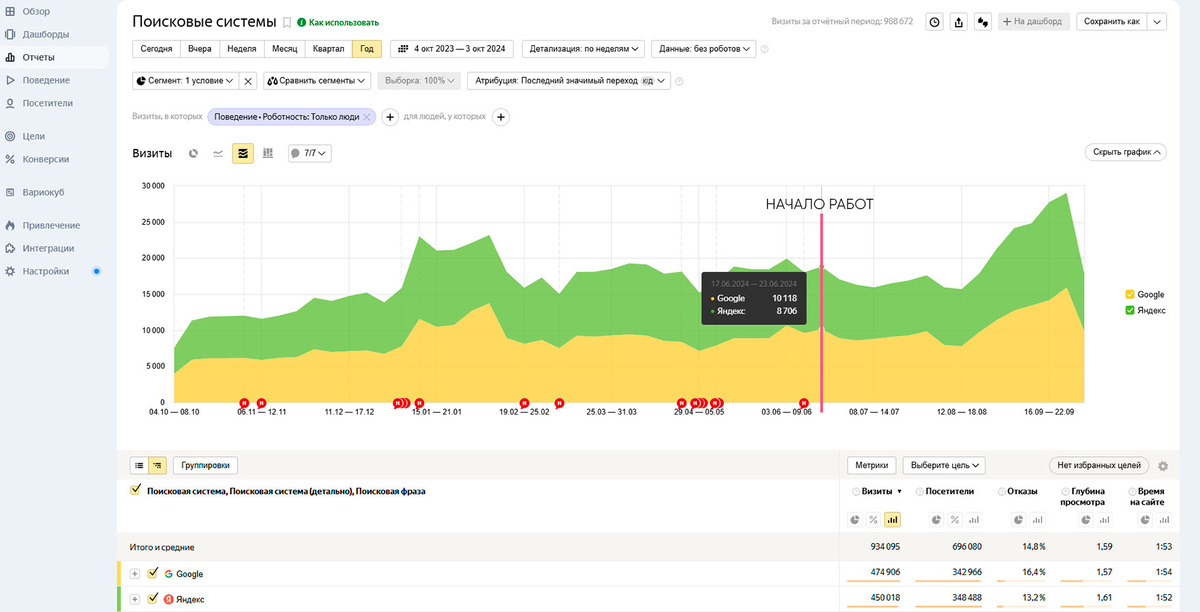The width and height of the screenshot is (1200, 612).
Task: Go to Поведение sidebar section
Action: (x=46, y=80)
